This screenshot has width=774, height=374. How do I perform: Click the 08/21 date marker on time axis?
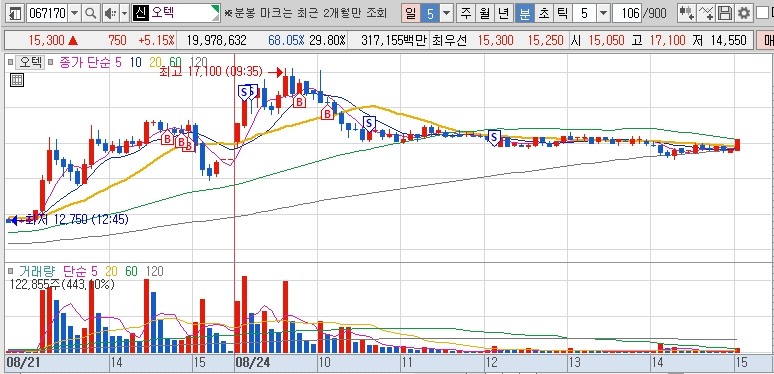point(22,363)
